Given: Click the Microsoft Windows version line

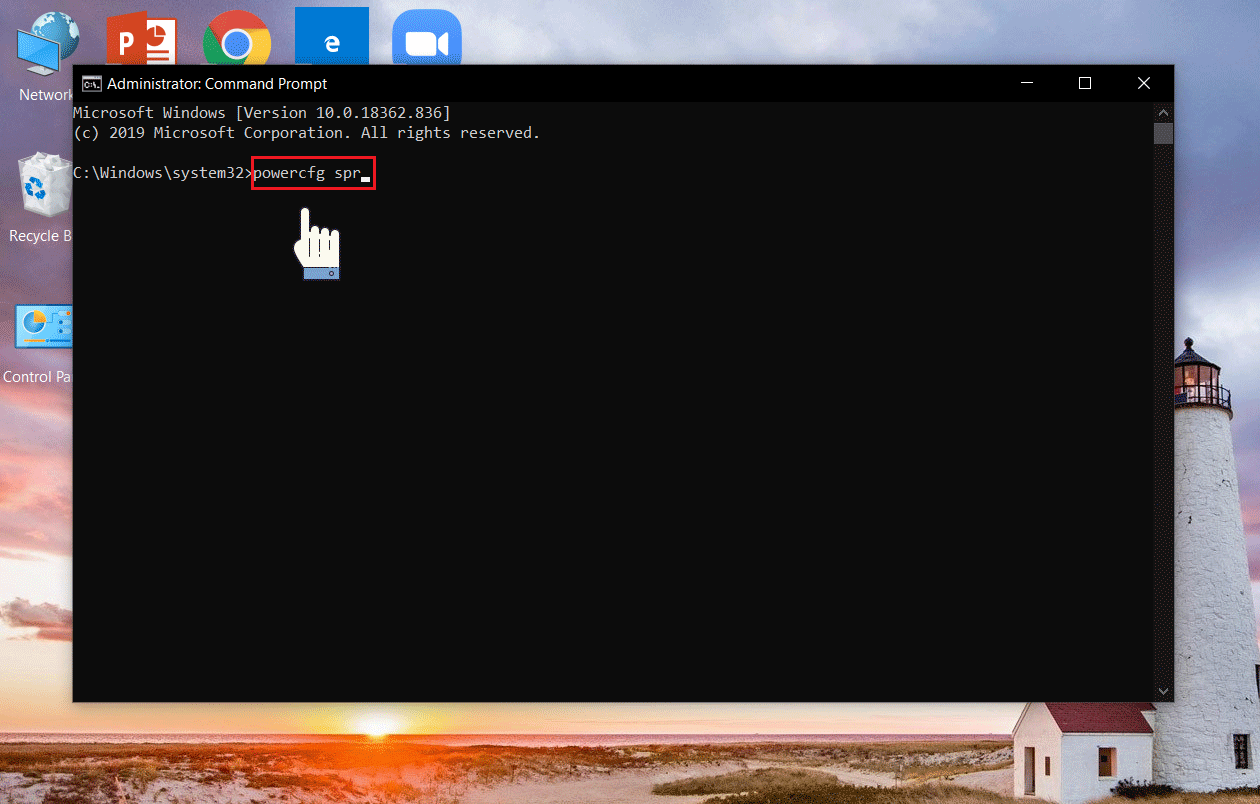Looking at the screenshot, I should click(x=262, y=112).
